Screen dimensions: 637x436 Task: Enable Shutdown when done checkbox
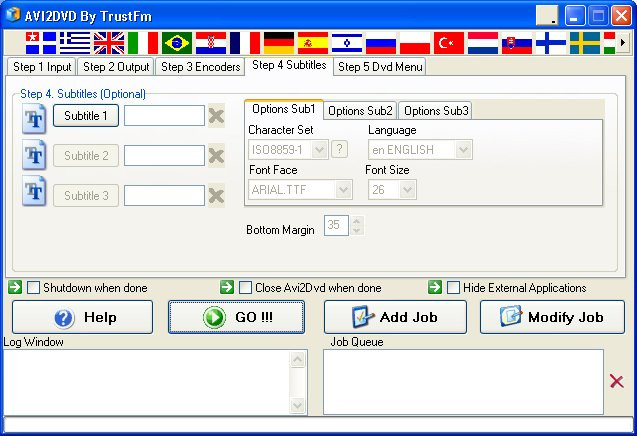tap(33, 288)
